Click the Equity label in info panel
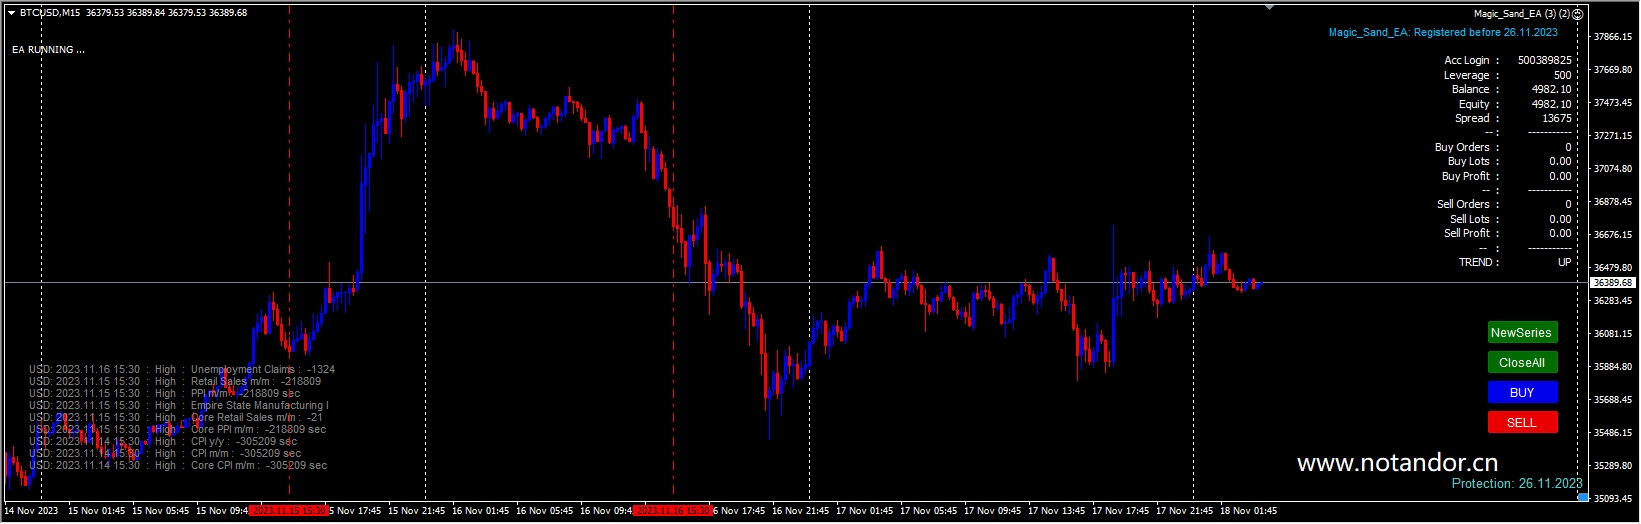 point(1474,105)
